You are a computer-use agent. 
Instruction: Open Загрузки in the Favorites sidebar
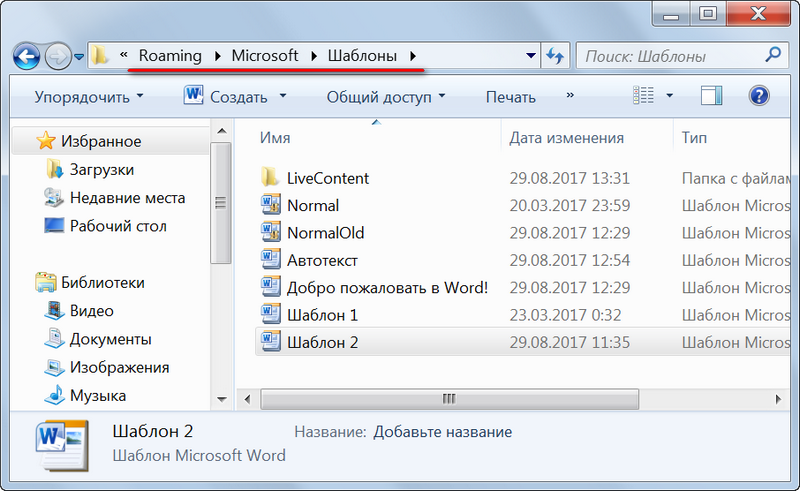[102, 169]
